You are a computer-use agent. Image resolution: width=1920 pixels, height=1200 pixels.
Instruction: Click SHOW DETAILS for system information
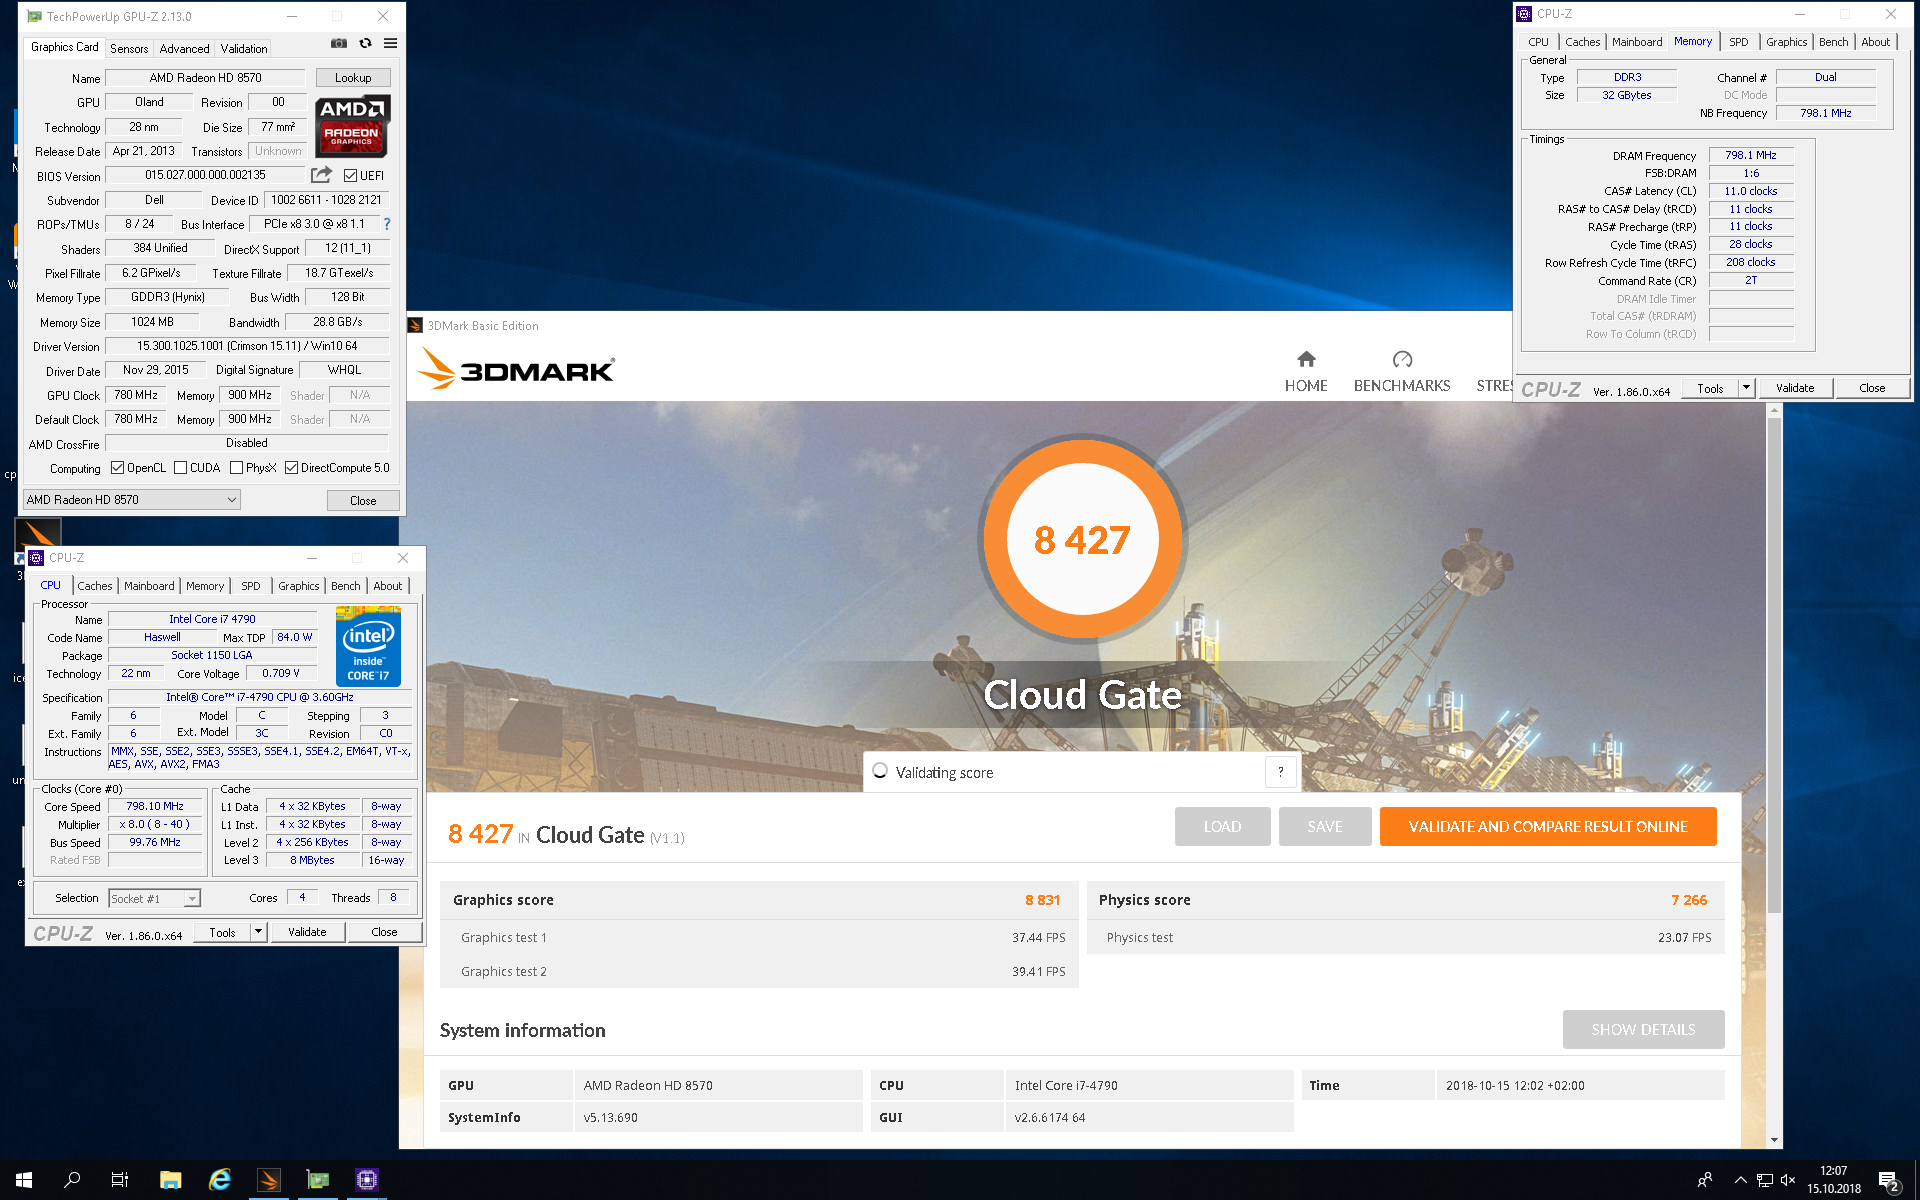tap(1643, 1030)
